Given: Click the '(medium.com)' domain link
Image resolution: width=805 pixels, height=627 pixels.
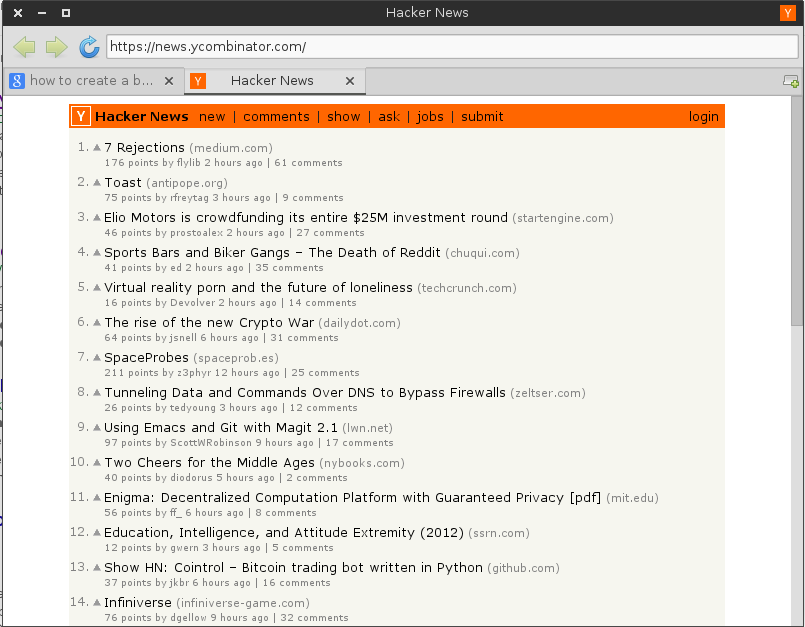Looking at the screenshot, I should click(x=231, y=148).
